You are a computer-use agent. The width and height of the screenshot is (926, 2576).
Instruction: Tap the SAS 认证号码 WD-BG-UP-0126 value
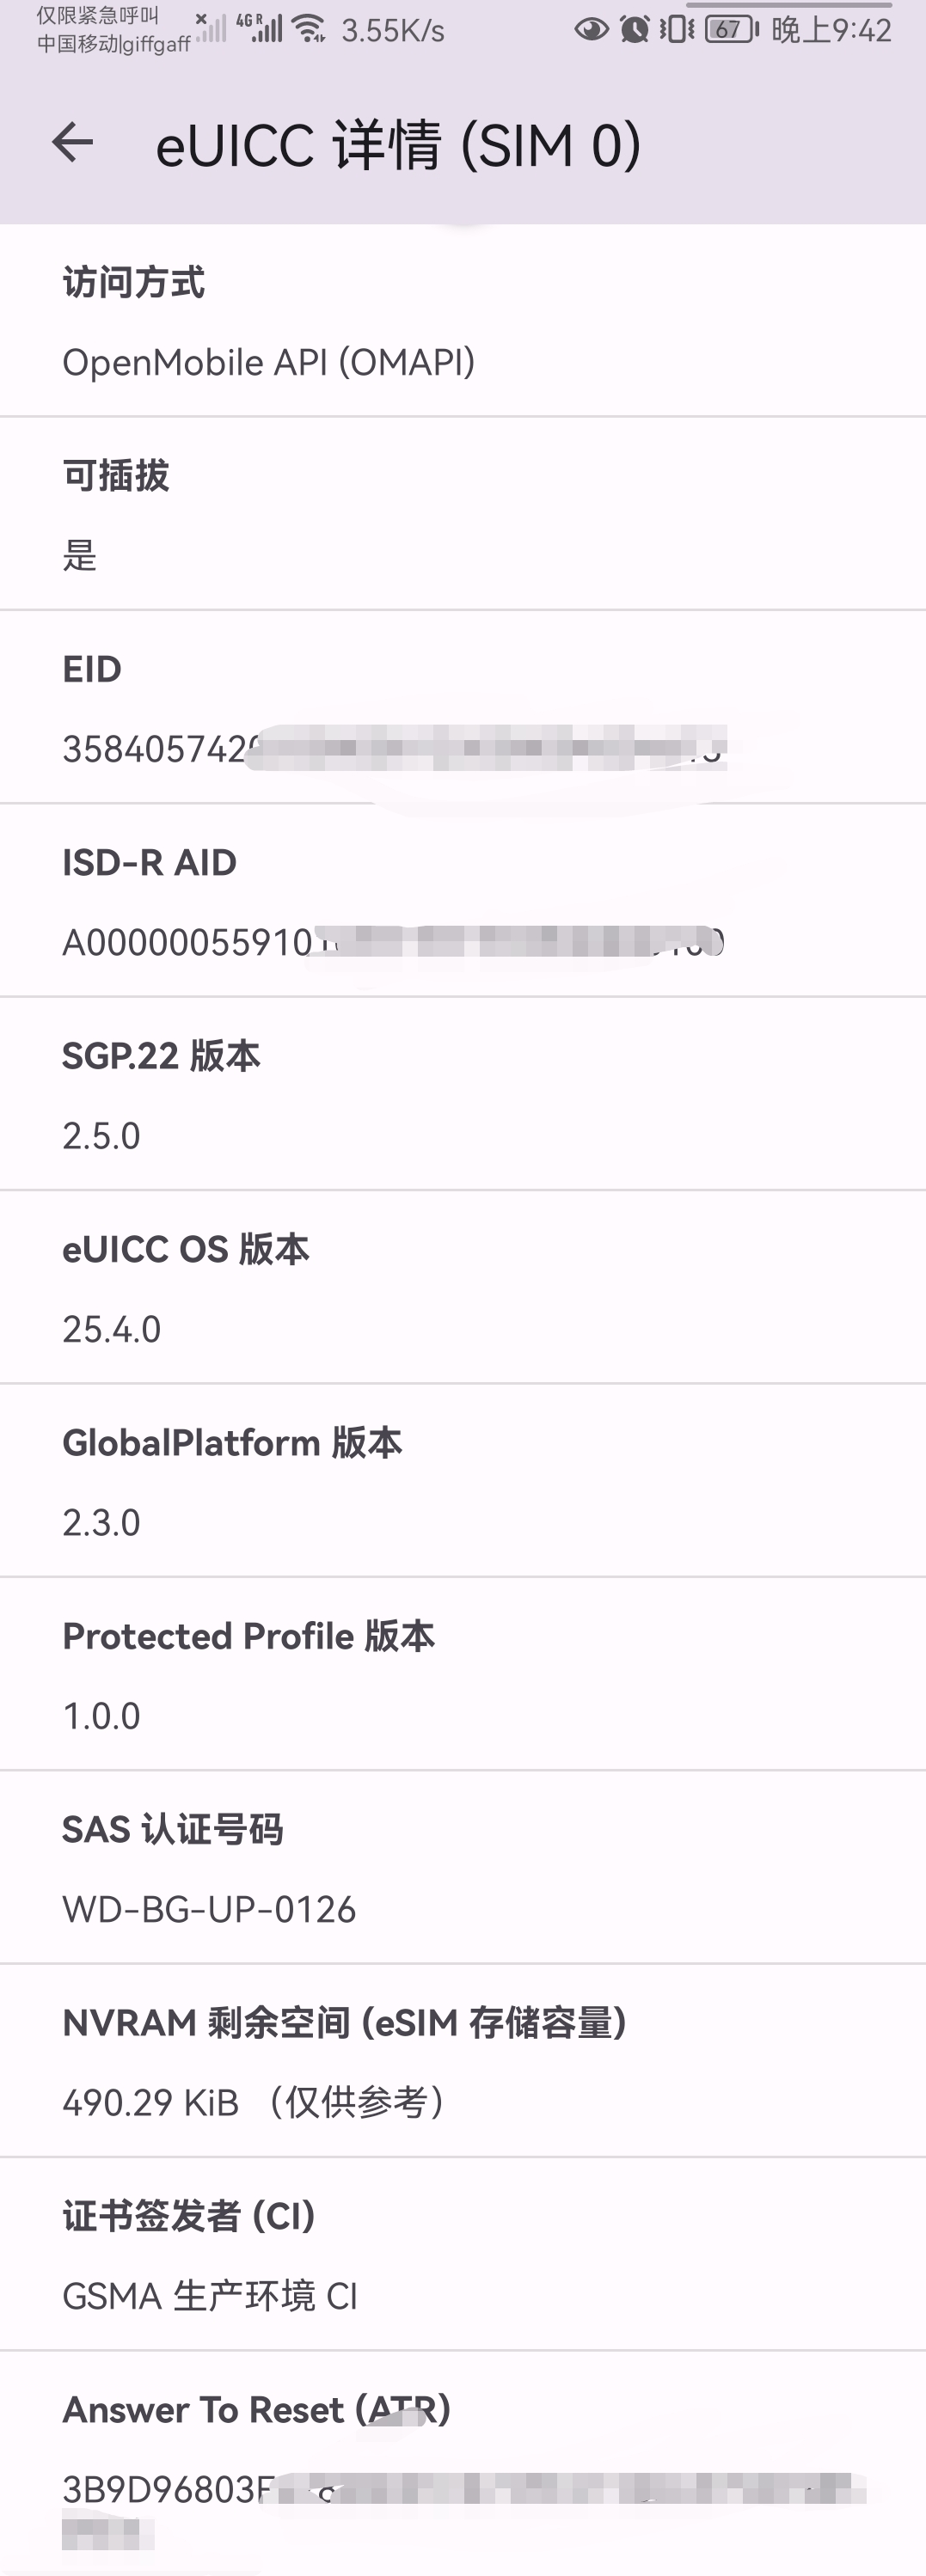pyautogui.click(x=209, y=1909)
